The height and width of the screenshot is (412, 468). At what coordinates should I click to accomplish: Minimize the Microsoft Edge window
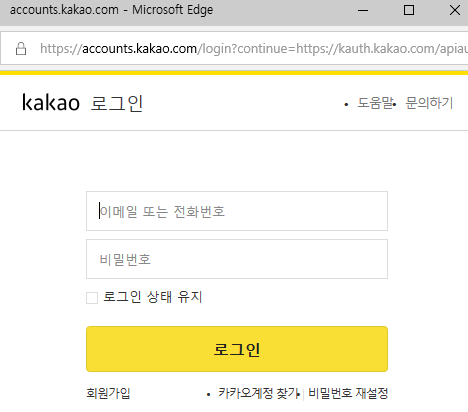coord(363,11)
